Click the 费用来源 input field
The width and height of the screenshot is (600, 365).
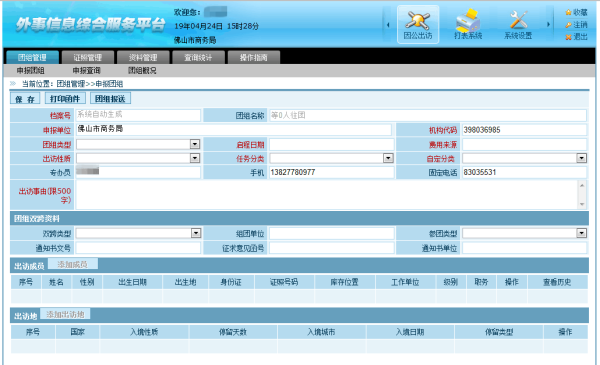click(524, 145)
